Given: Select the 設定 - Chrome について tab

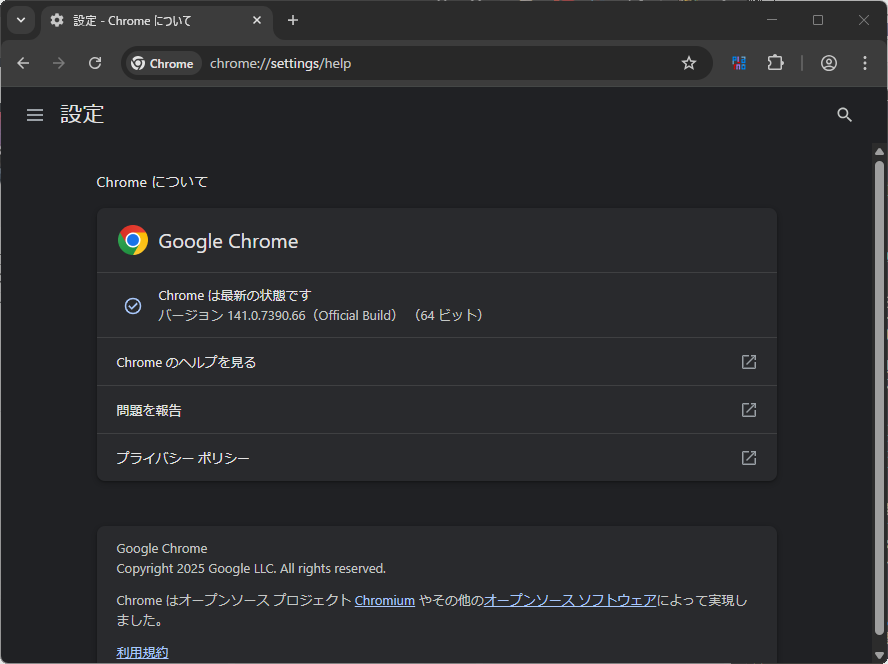Looking at the screenshot, I should [140, 20].
